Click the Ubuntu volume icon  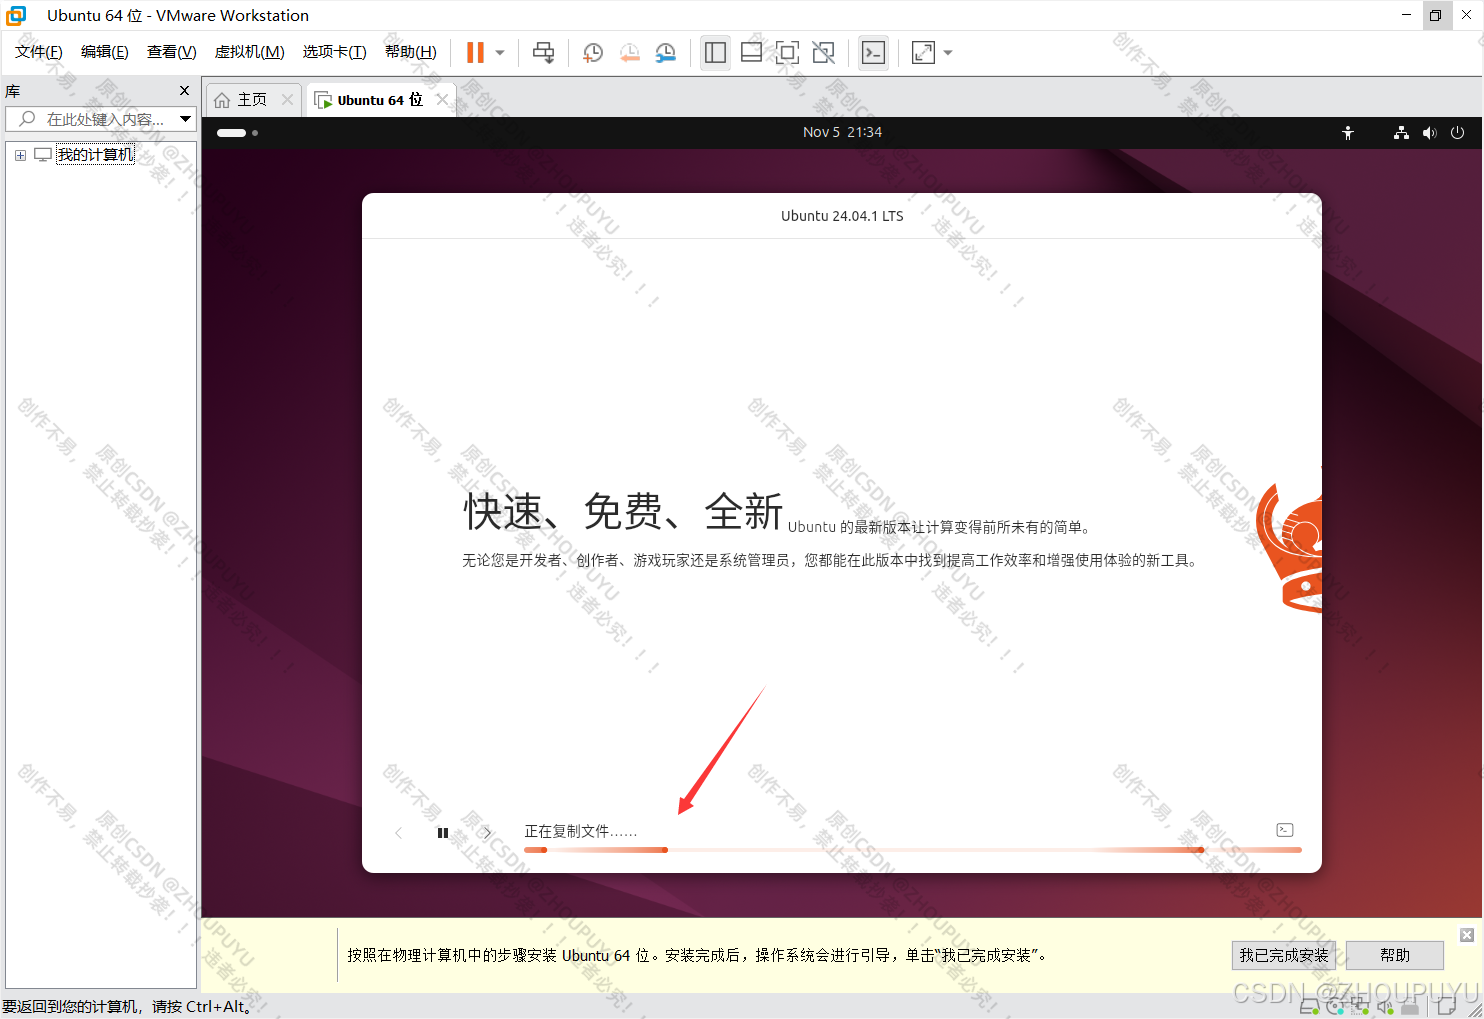(x=1429, y=133)
